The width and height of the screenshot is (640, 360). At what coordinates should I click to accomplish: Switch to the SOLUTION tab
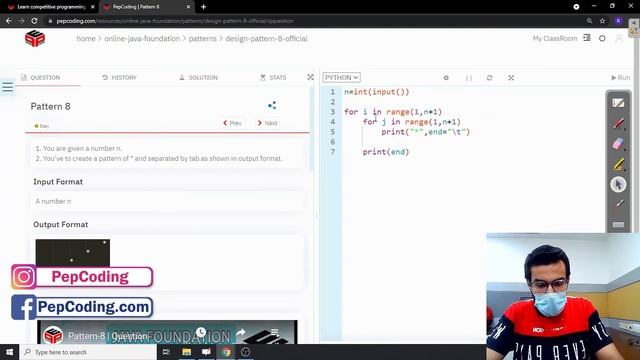coord(199,78)
